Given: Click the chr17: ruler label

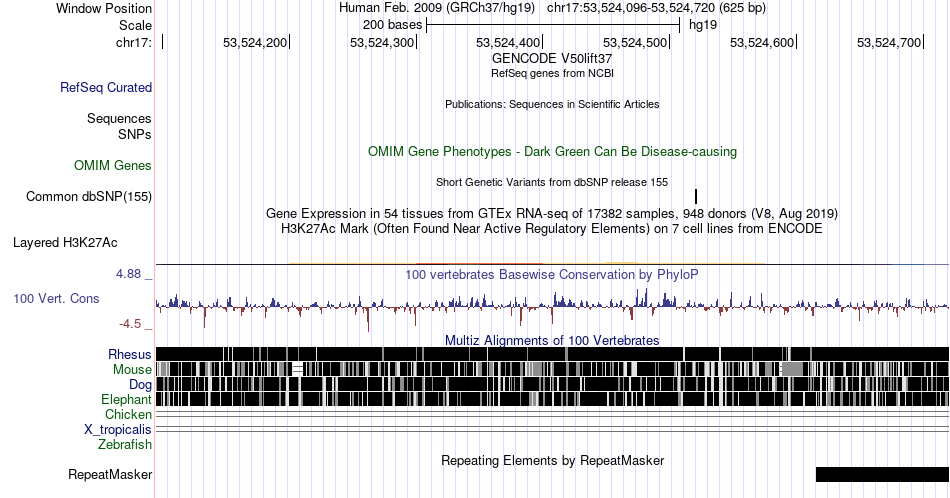Looking at the screenshot, I should (134, 42).
